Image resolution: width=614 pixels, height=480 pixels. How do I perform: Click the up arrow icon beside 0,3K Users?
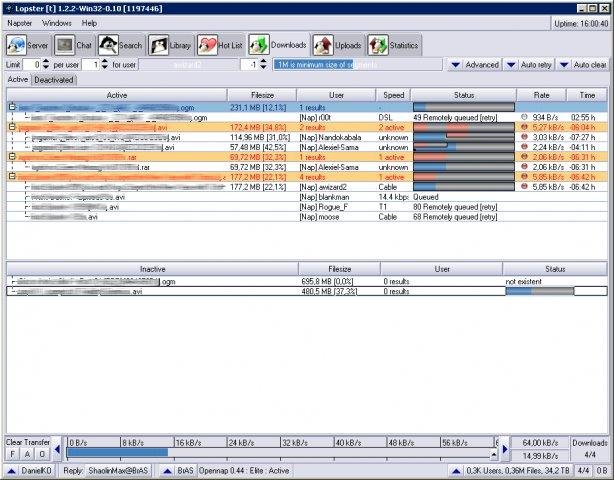[456, 471]
